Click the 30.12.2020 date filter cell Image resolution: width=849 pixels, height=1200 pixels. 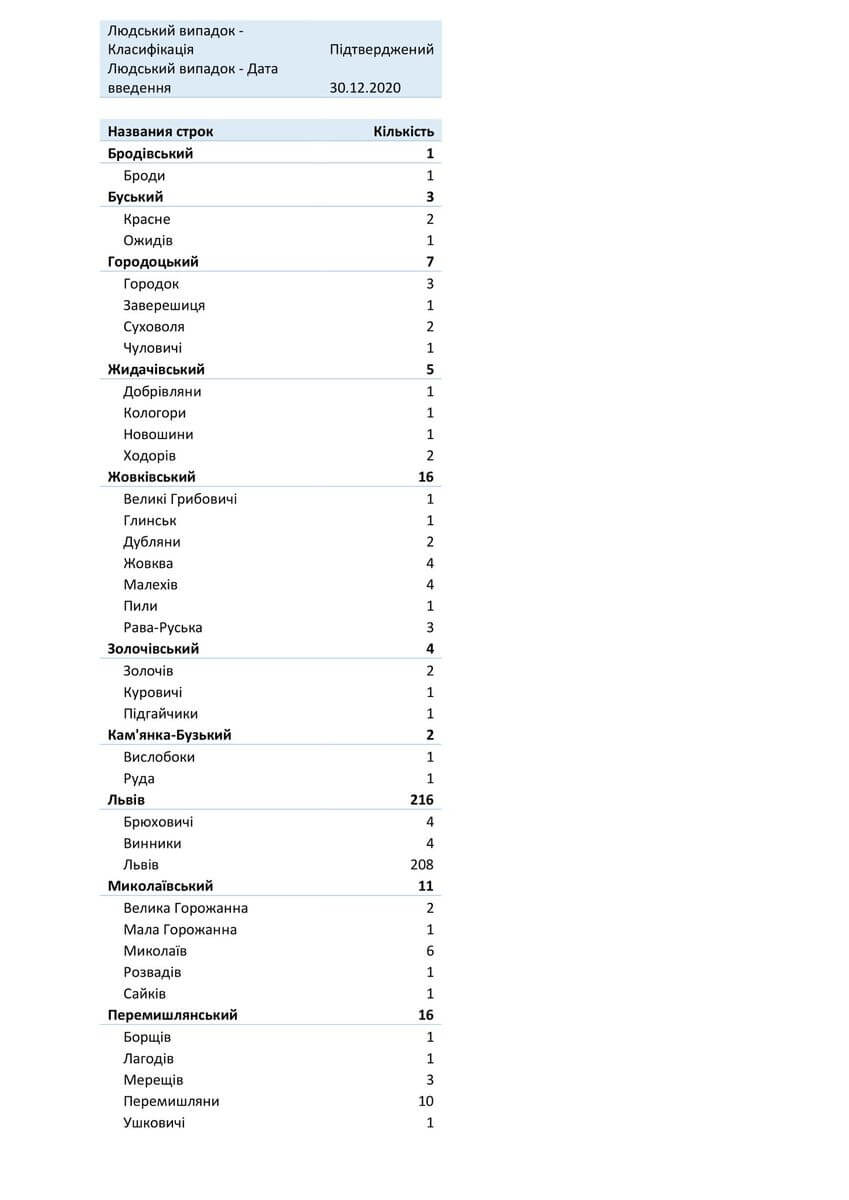[x=365, y=88]
